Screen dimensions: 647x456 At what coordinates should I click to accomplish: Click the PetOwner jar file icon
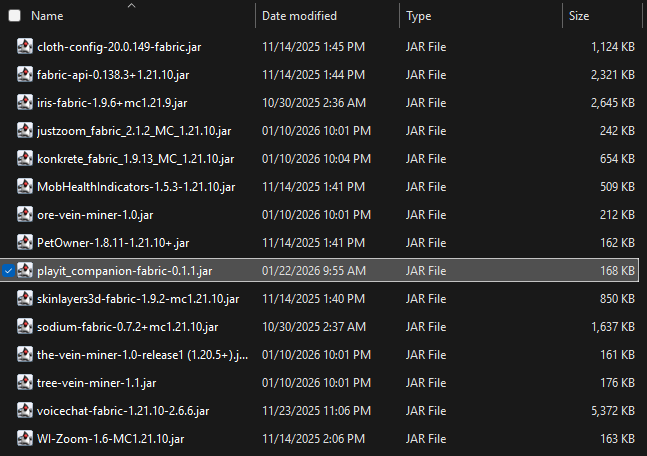tap(25, 242)
